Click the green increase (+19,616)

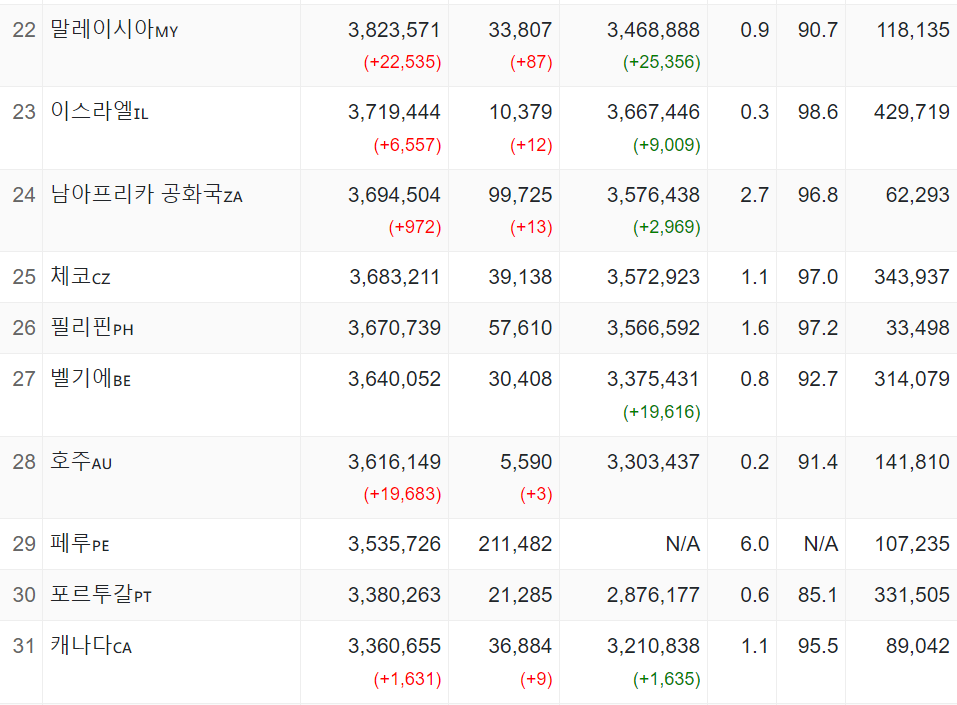[x=662, y=413]
